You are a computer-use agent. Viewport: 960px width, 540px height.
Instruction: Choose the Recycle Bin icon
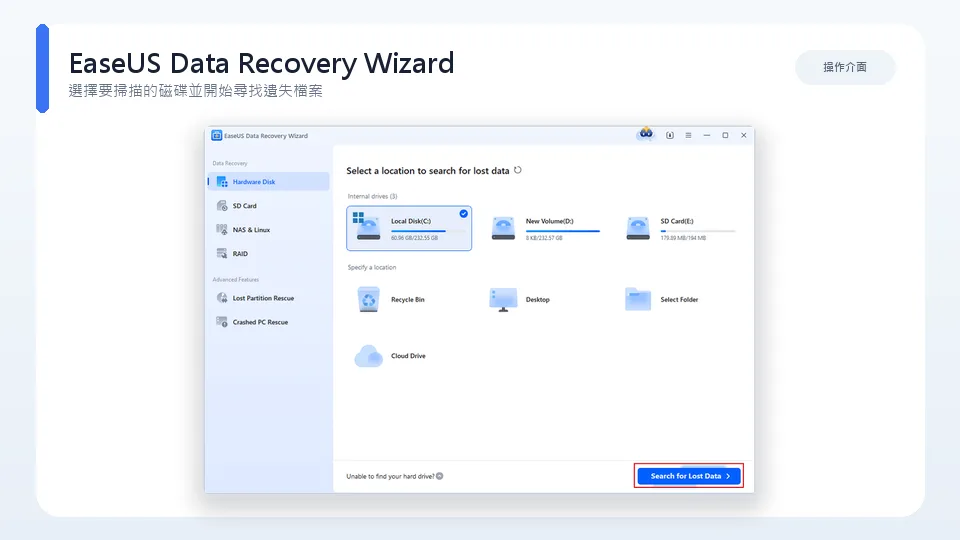tap(369, 299)
